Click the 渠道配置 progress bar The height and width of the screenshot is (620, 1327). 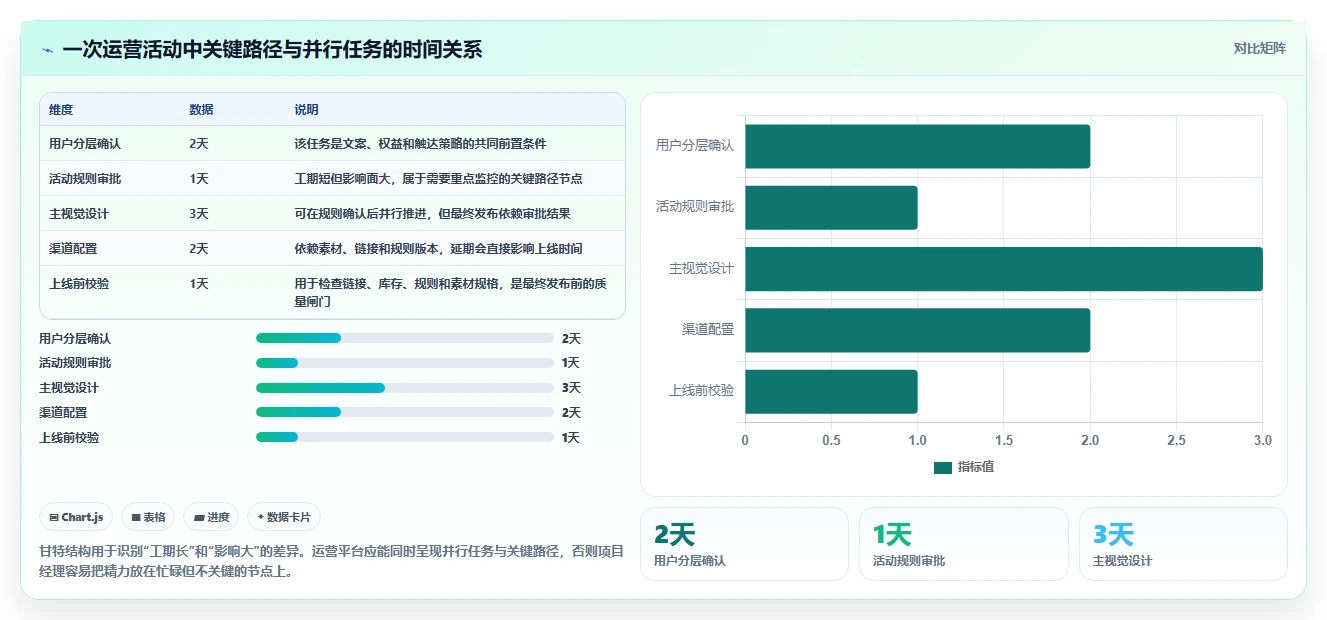click(405, 412)
